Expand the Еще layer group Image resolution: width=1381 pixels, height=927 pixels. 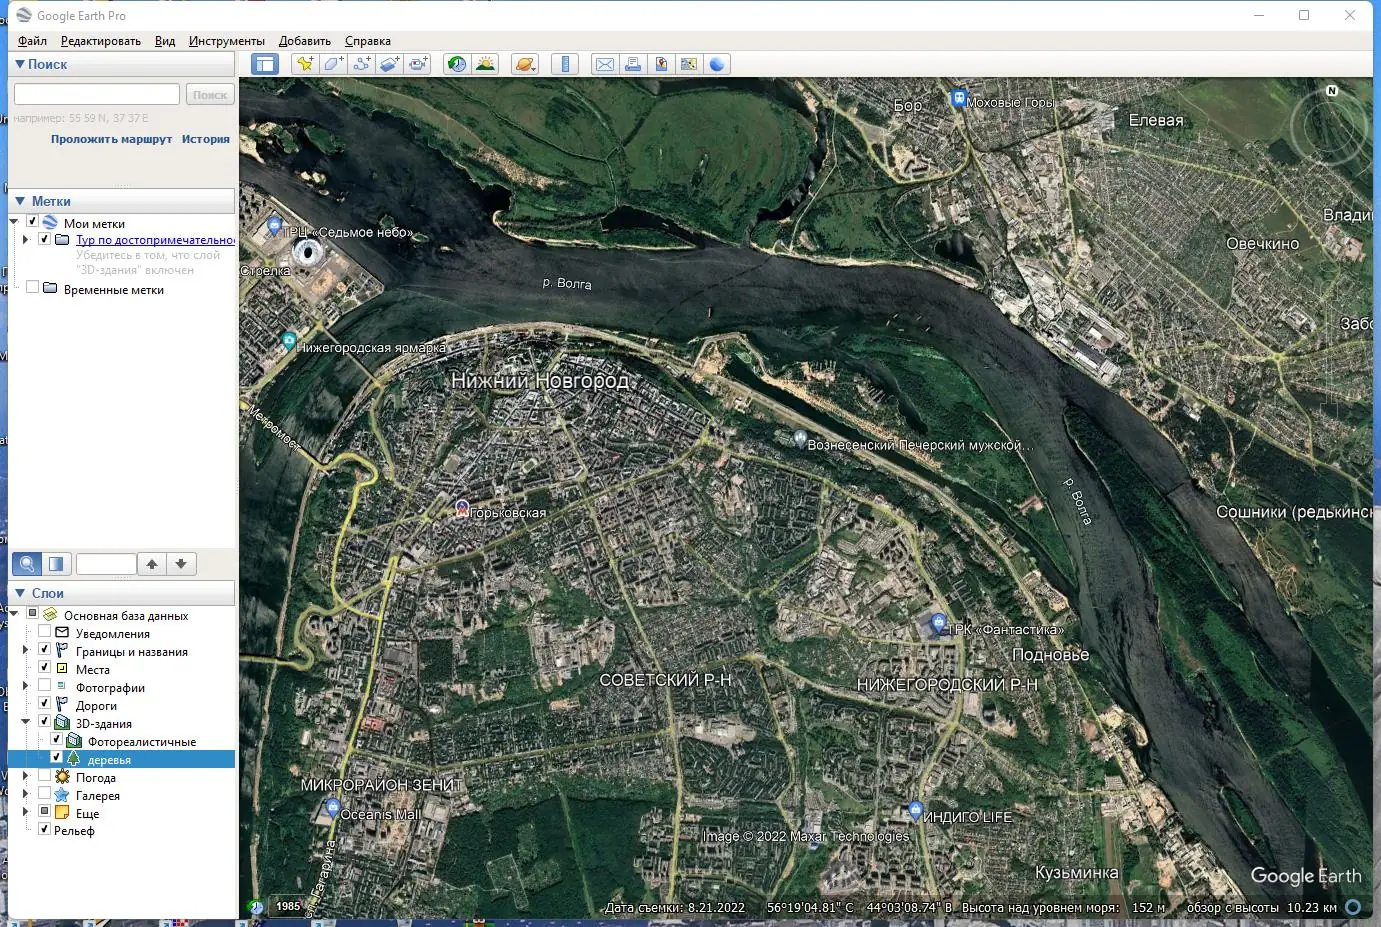coord(26,812)
